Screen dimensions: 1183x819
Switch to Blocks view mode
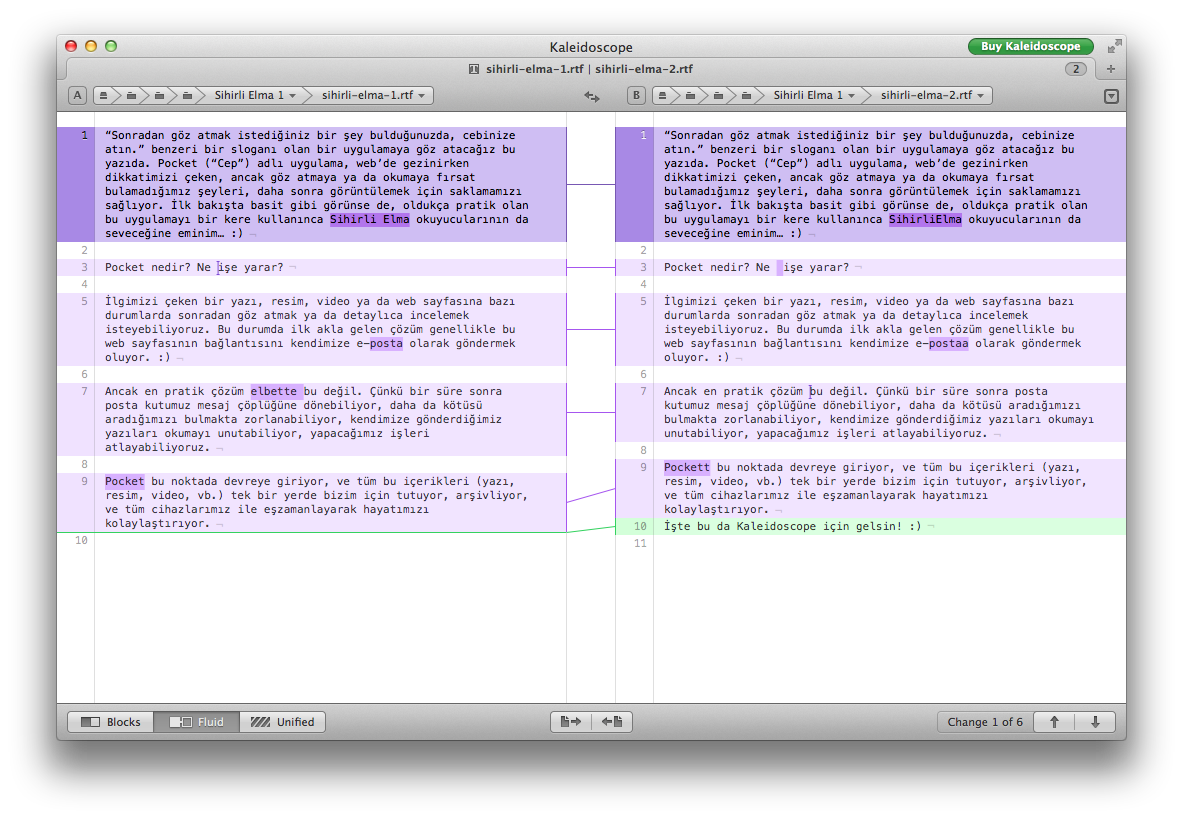(x=111, y=722)
